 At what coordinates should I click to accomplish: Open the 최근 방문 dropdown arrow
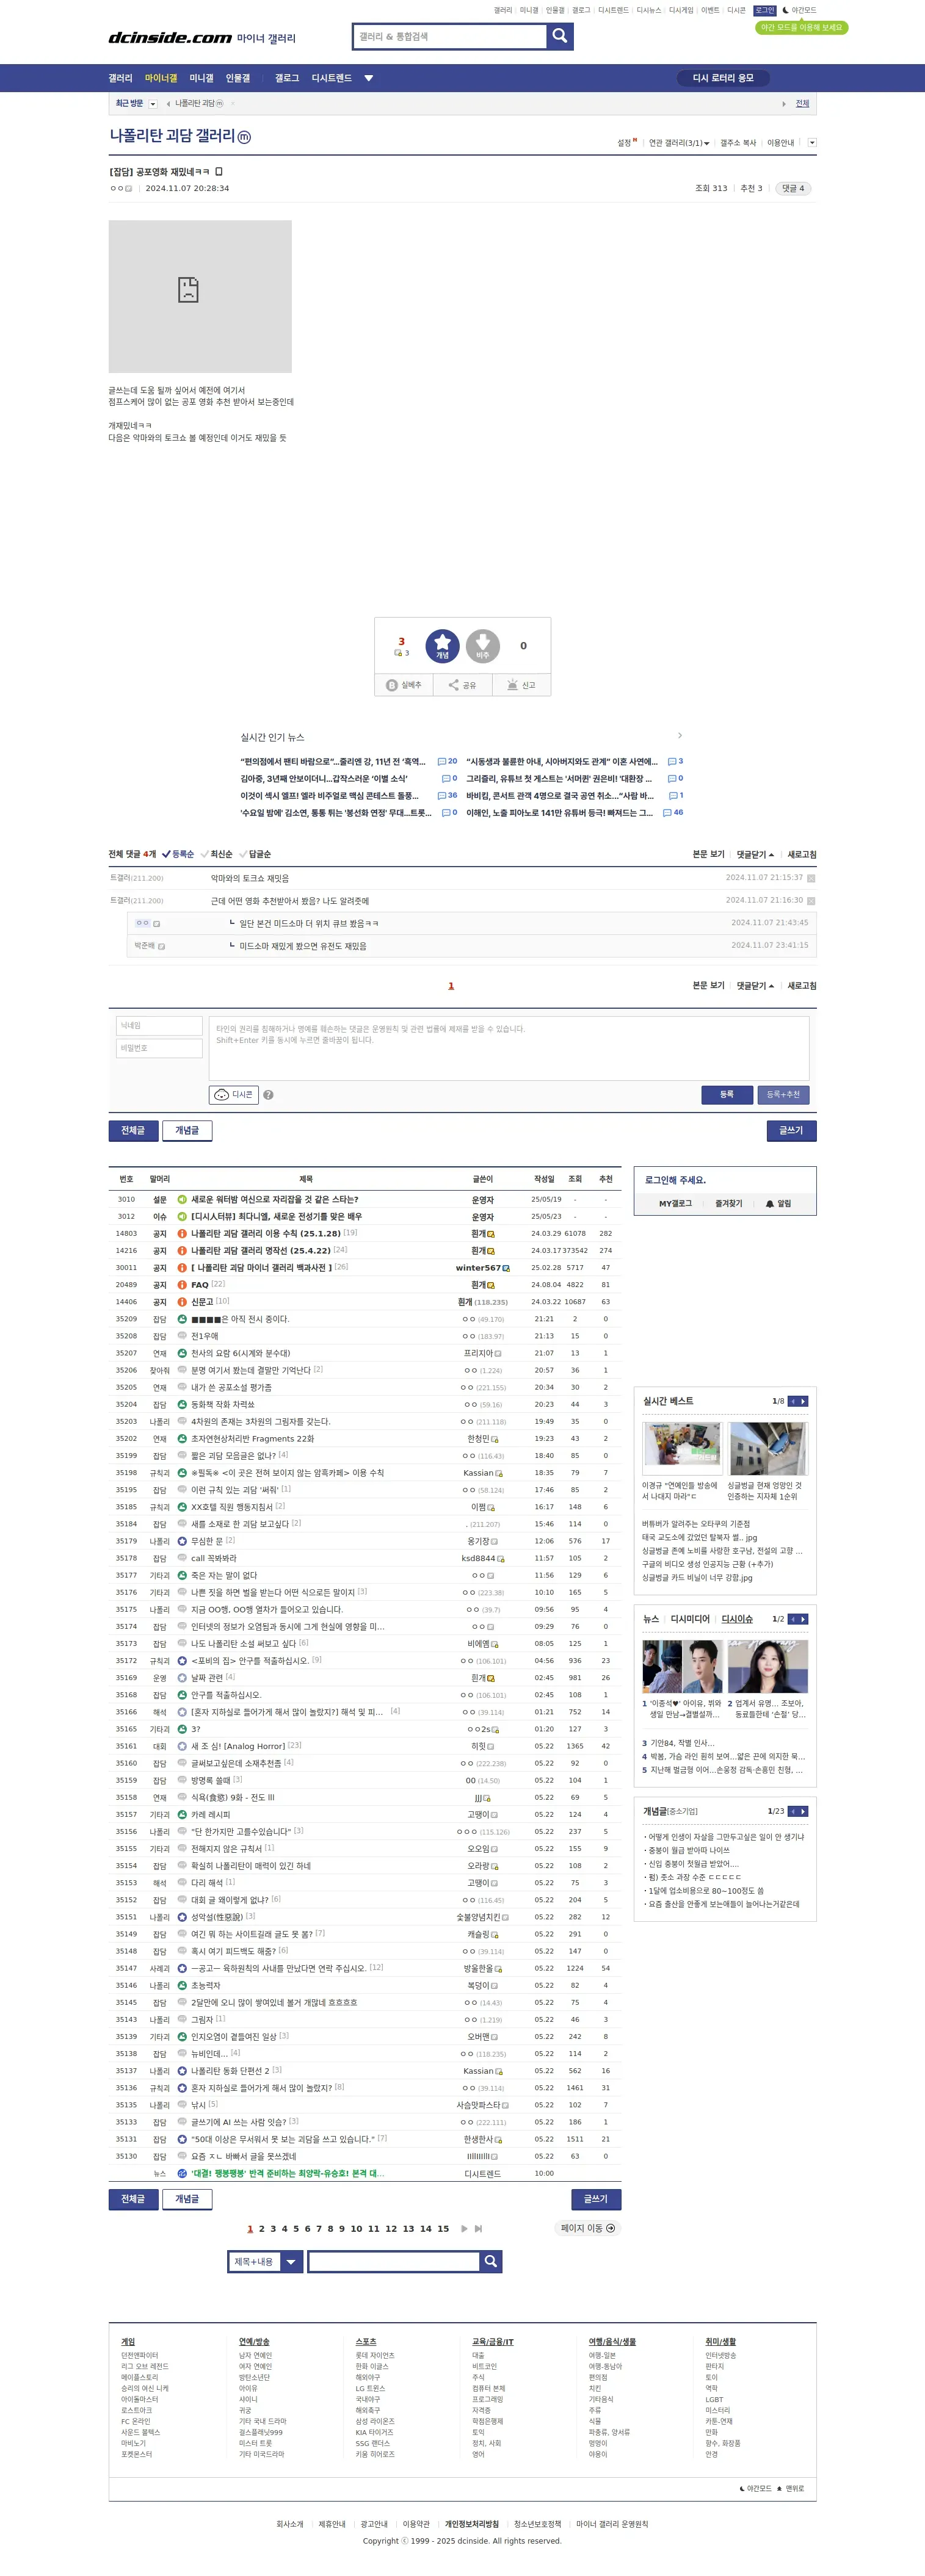click(x=153, y=104)
